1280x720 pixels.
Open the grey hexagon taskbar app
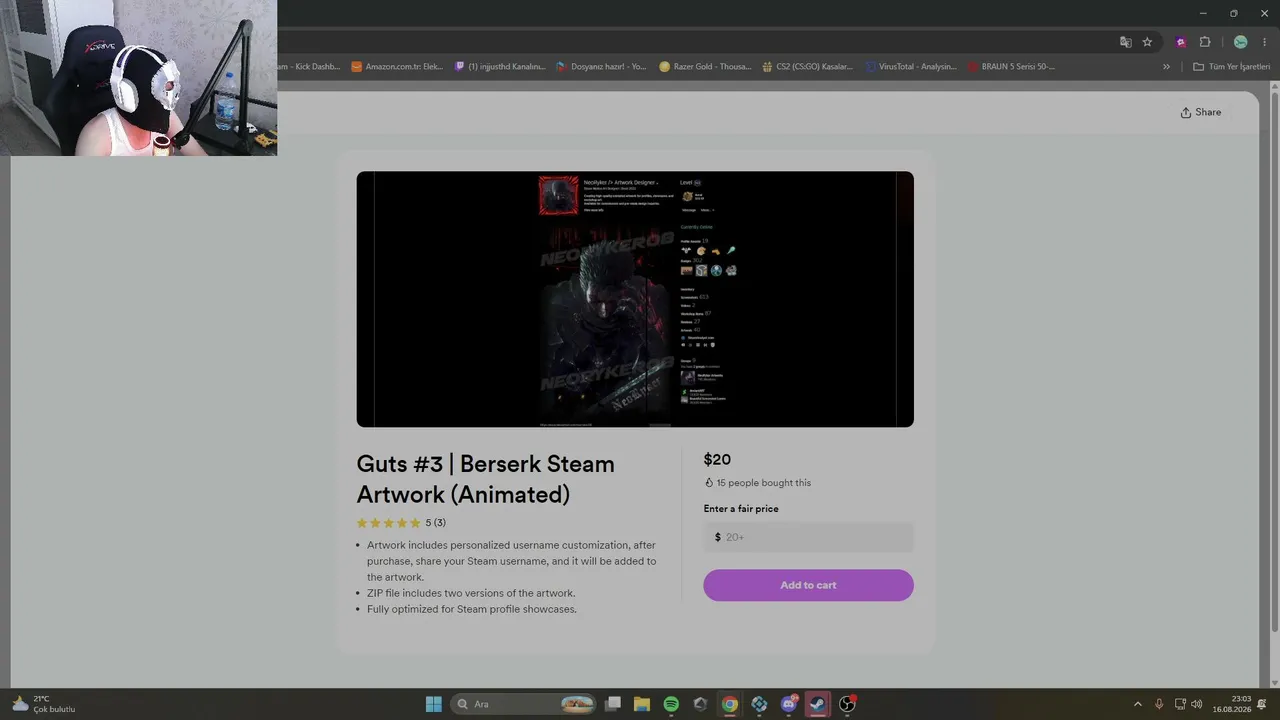pyautogui.click(x=700, y=704)
